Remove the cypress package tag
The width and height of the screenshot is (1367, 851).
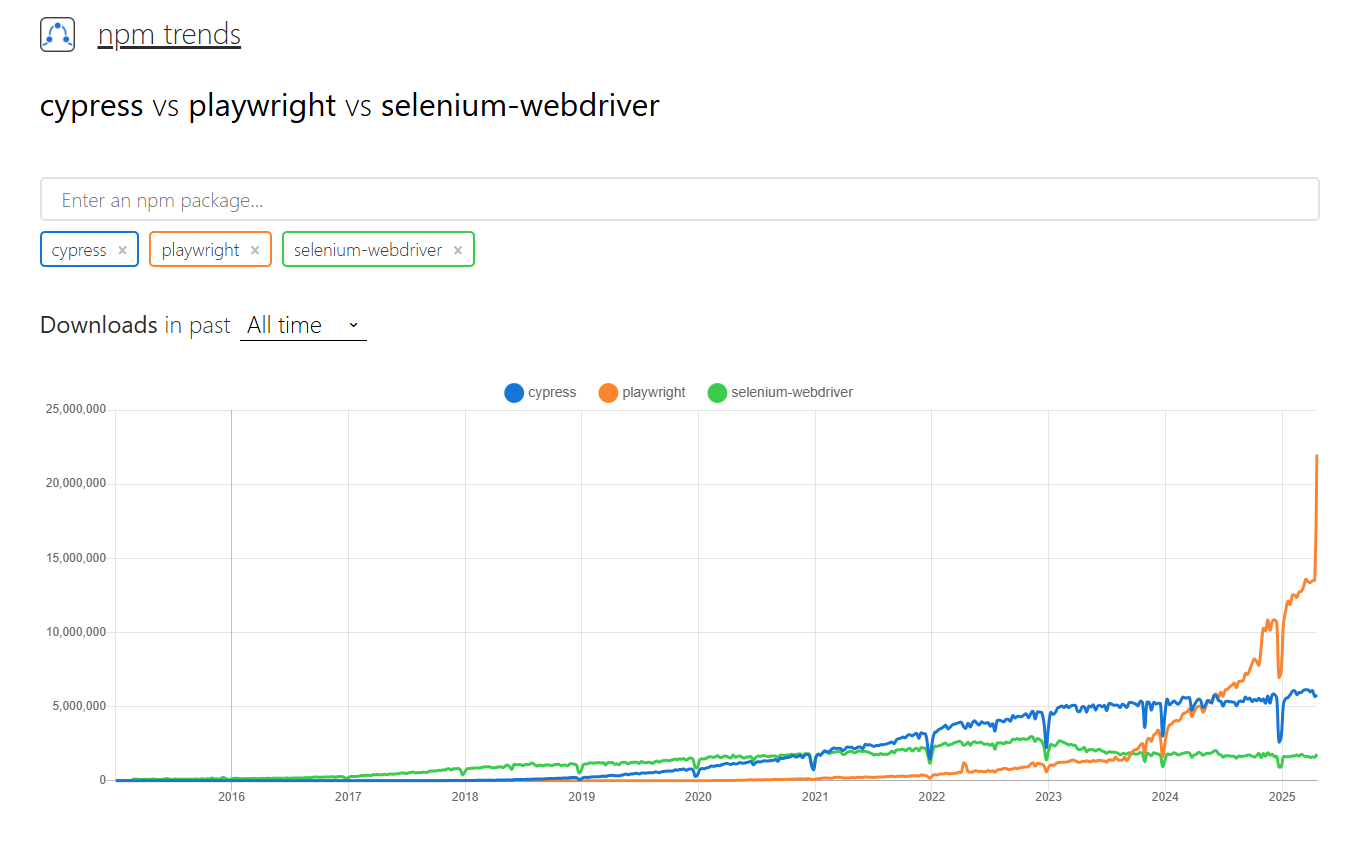[x=122, y=250]
